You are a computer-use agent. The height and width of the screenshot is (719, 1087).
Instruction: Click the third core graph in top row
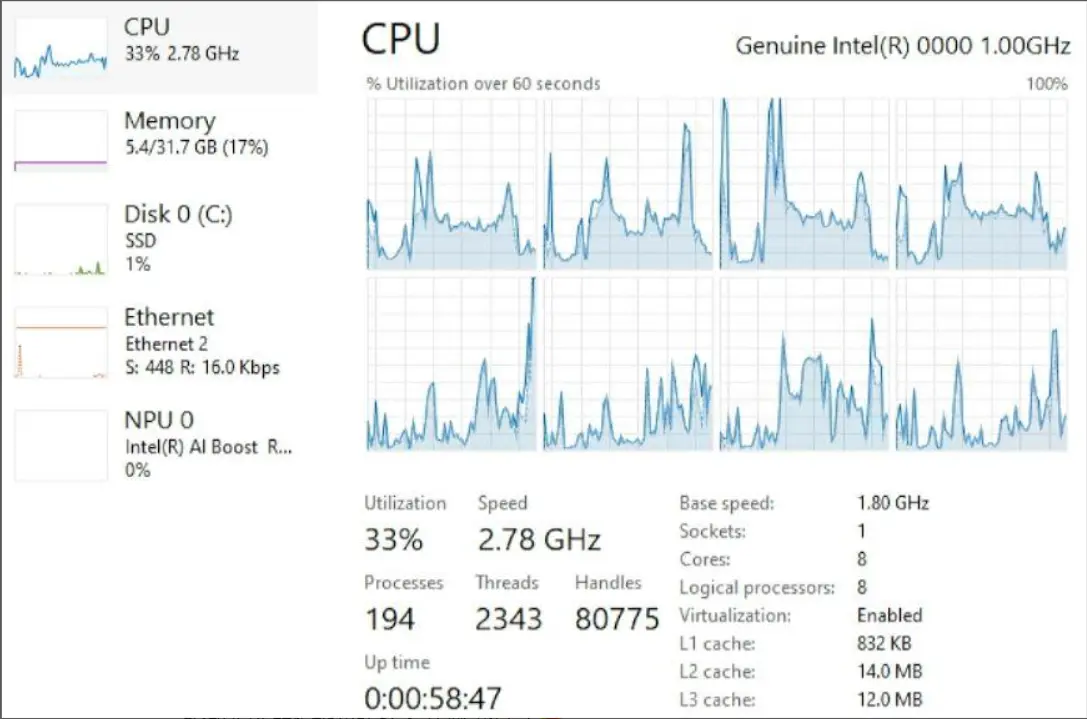tap(804, 184)
